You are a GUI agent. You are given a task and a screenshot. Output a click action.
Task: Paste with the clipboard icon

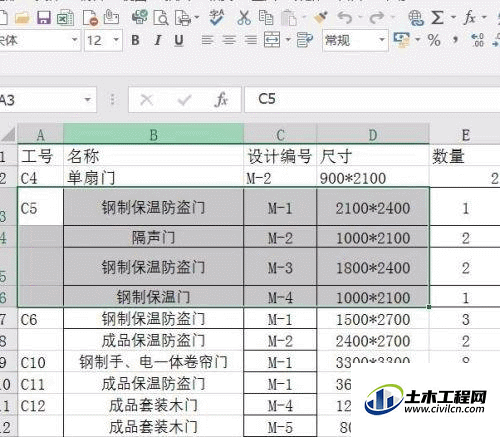[289, 17]
